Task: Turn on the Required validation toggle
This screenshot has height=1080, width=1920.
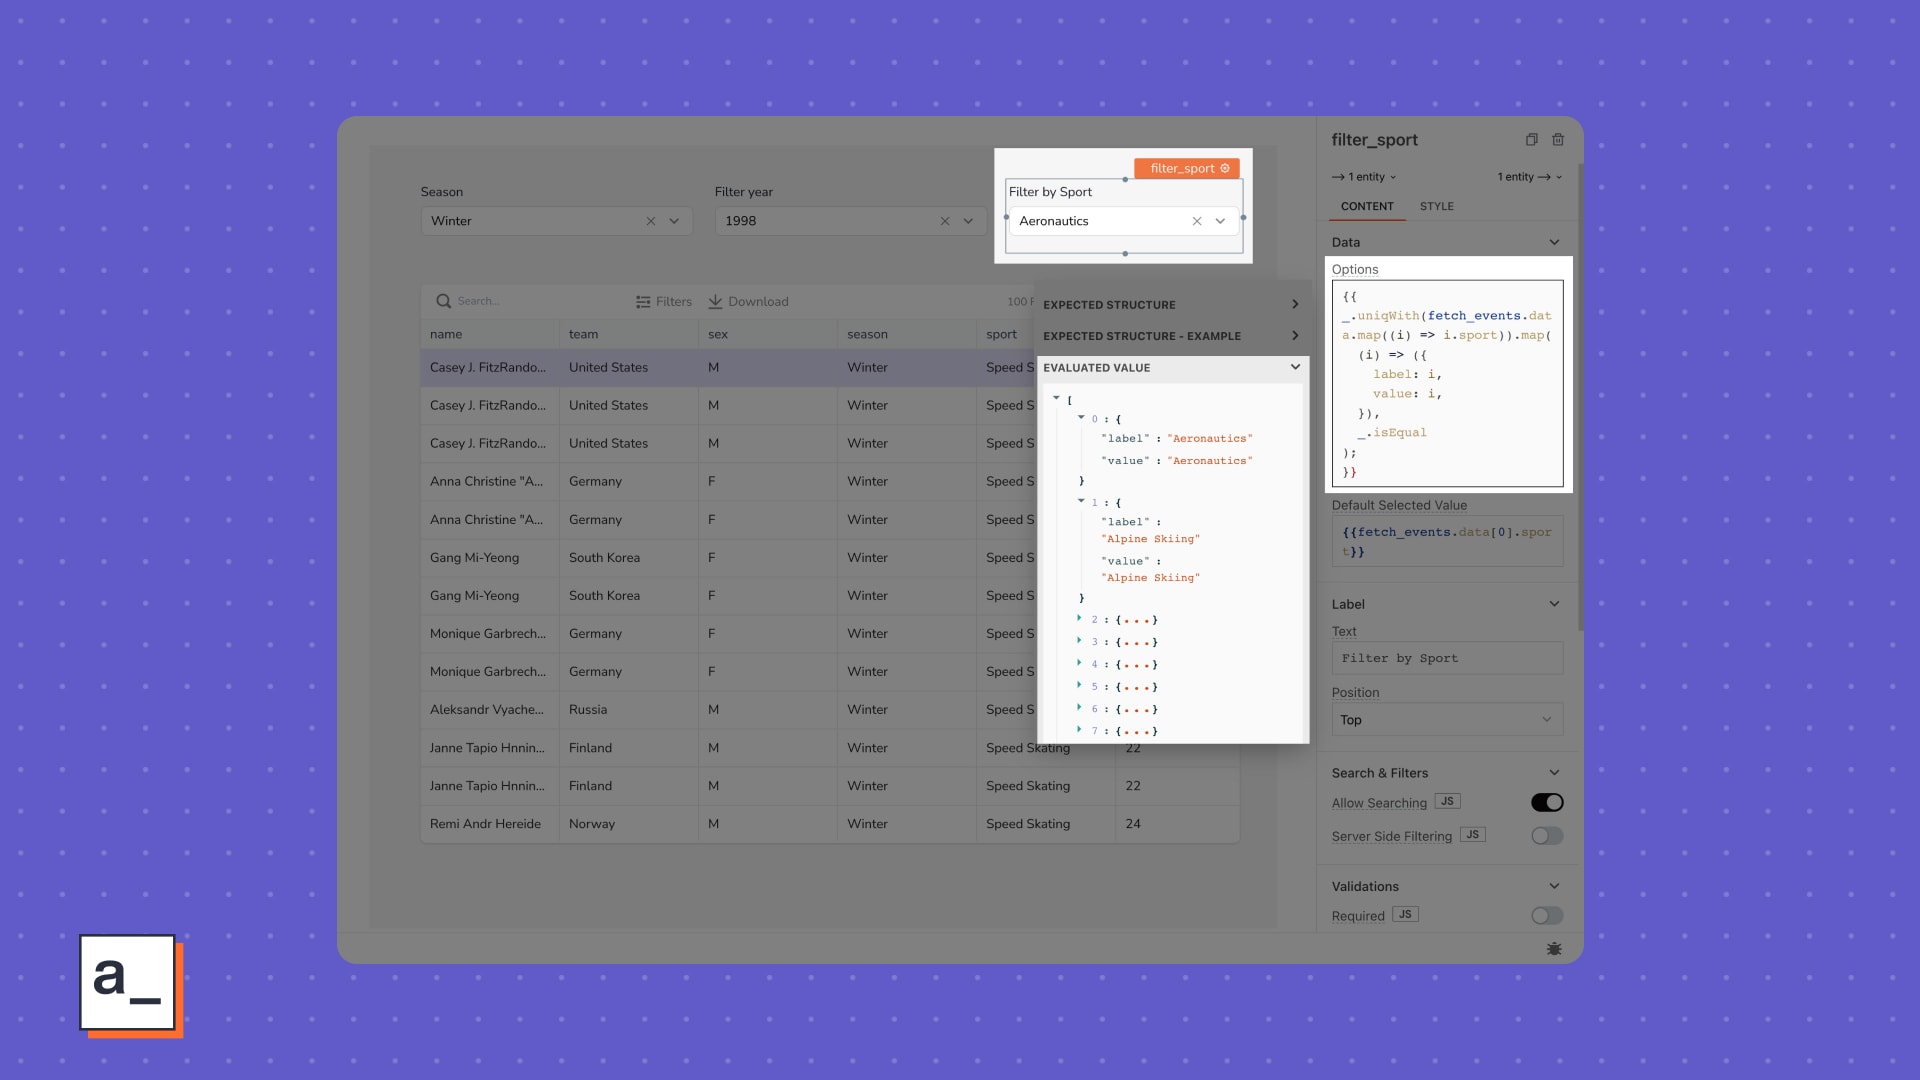Action: [x=1546, y=916]
